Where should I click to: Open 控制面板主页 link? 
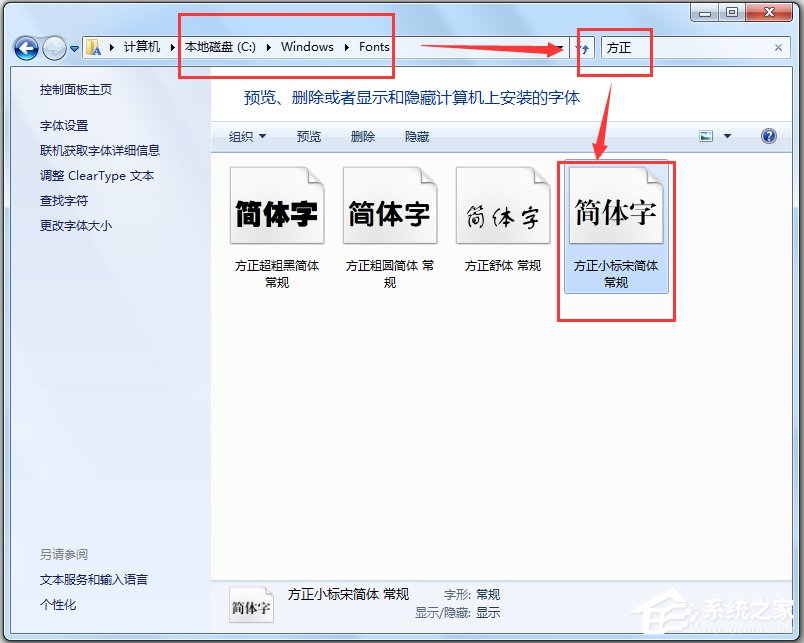point(76,90)
